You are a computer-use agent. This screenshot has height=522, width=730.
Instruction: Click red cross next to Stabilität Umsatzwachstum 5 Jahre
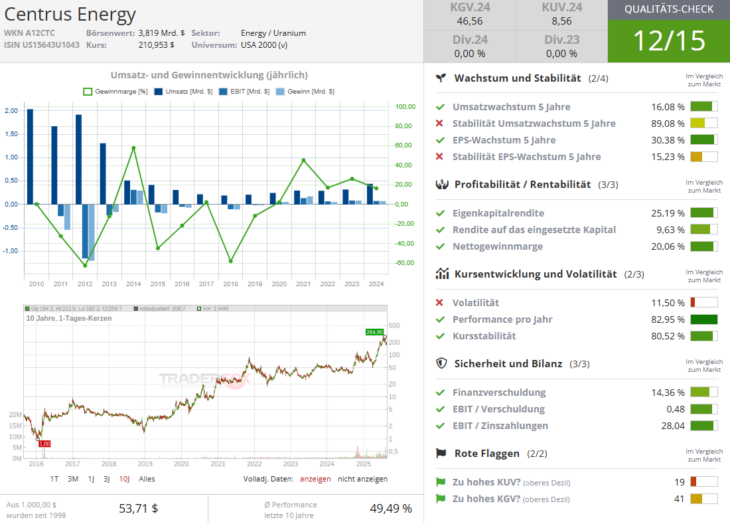(439, 123)
